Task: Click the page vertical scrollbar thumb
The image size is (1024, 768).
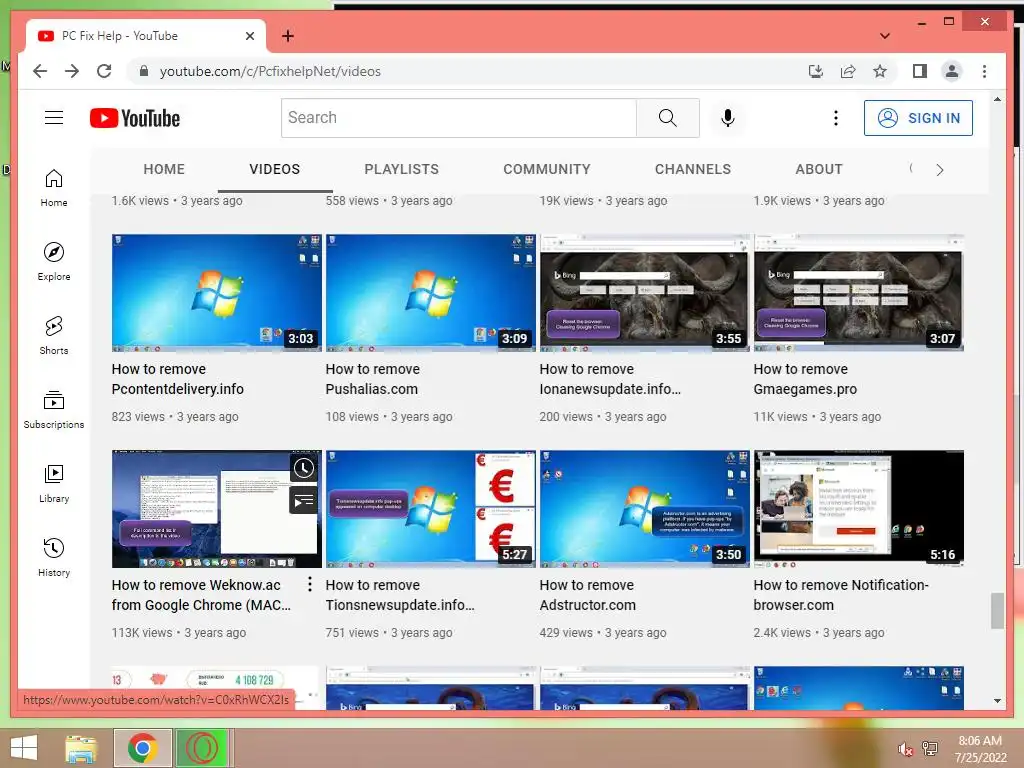Action: click(997, 611)
